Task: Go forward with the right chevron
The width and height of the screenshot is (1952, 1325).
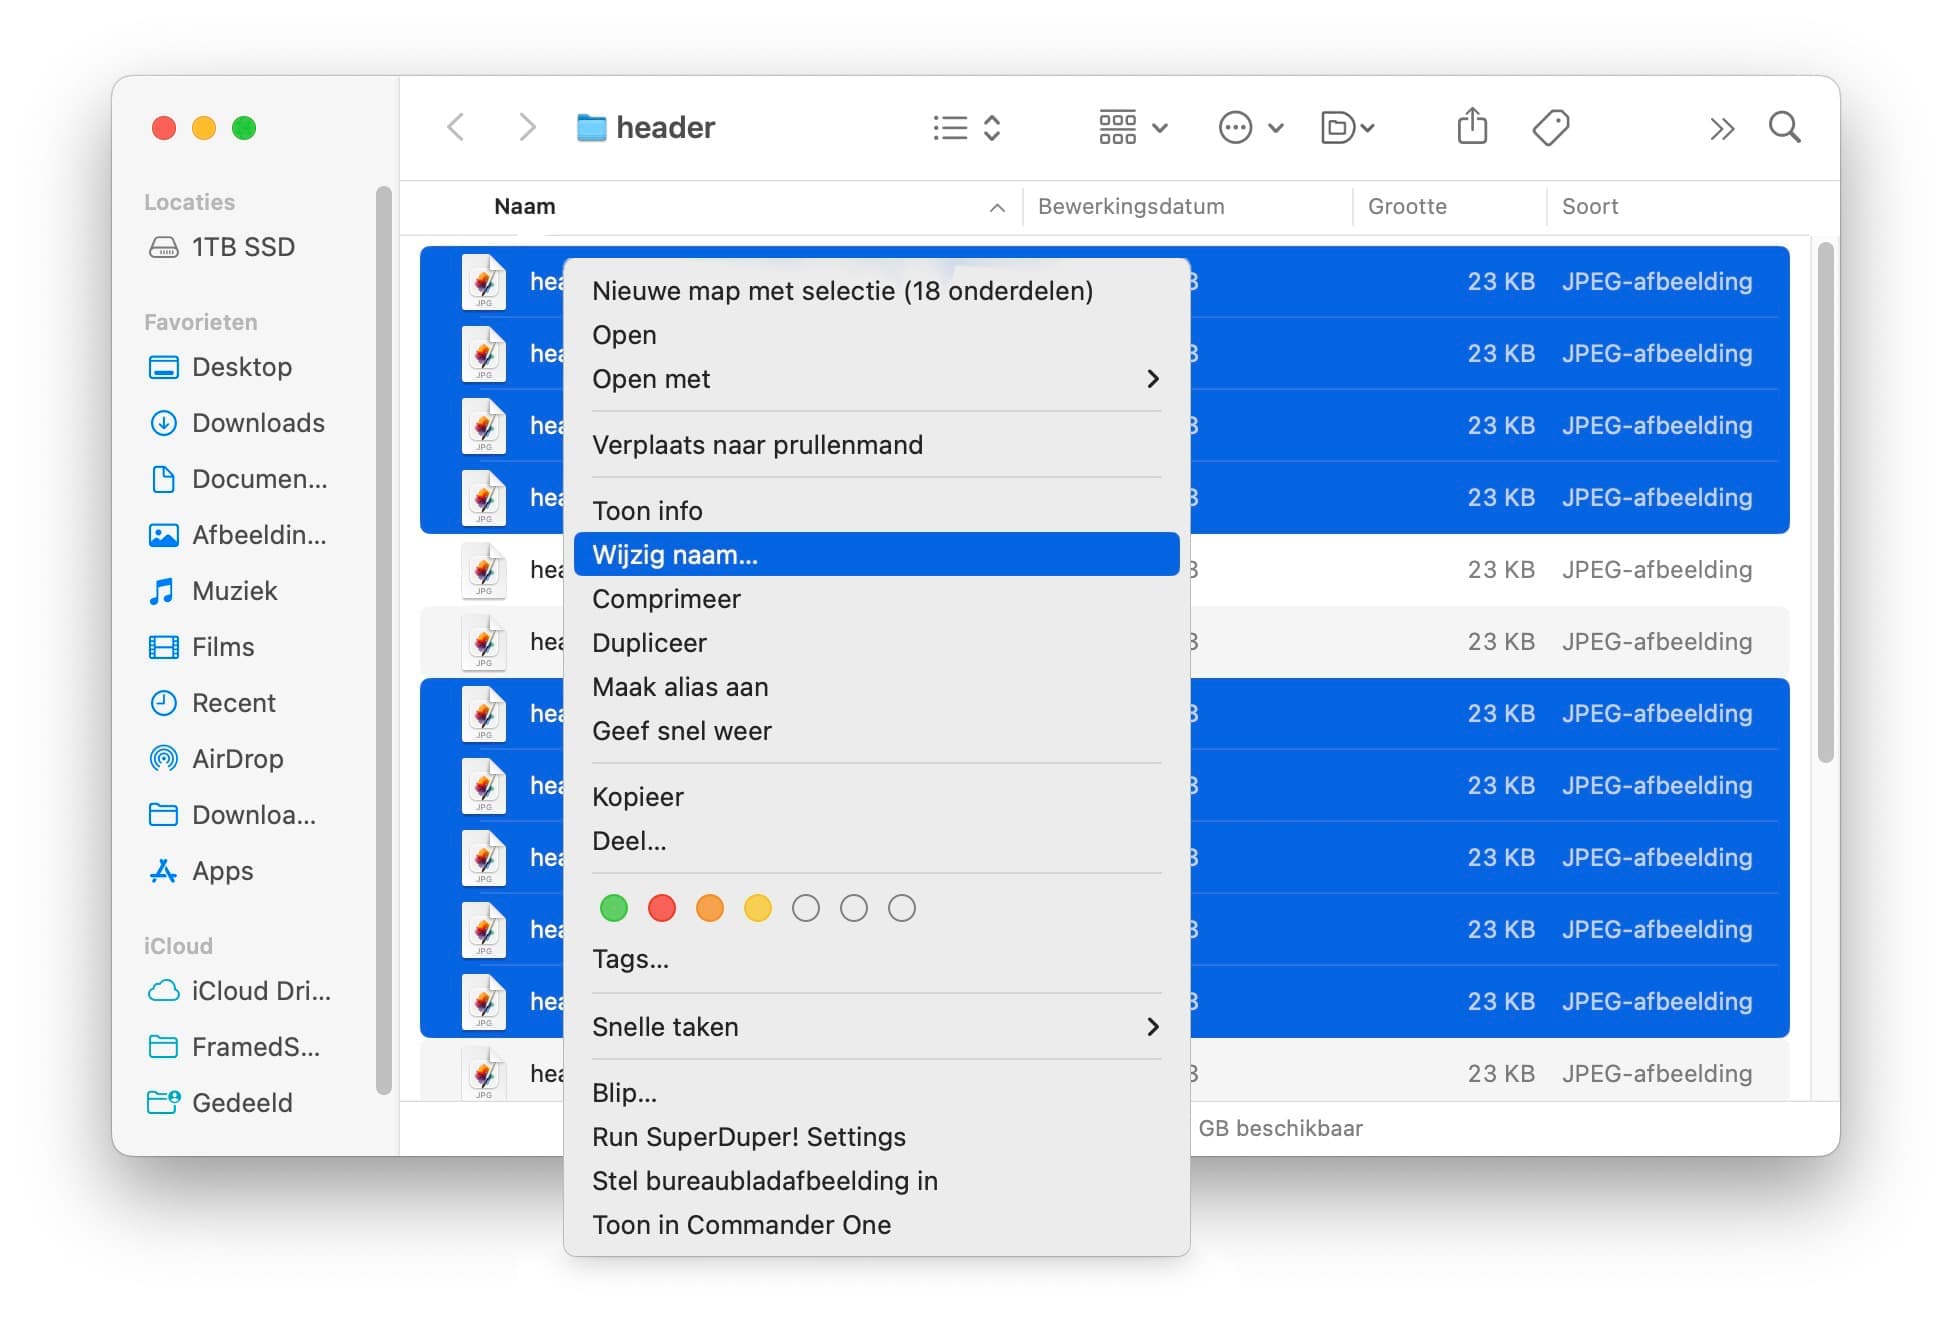Action: pyautogui.click(x=527, y=128)
